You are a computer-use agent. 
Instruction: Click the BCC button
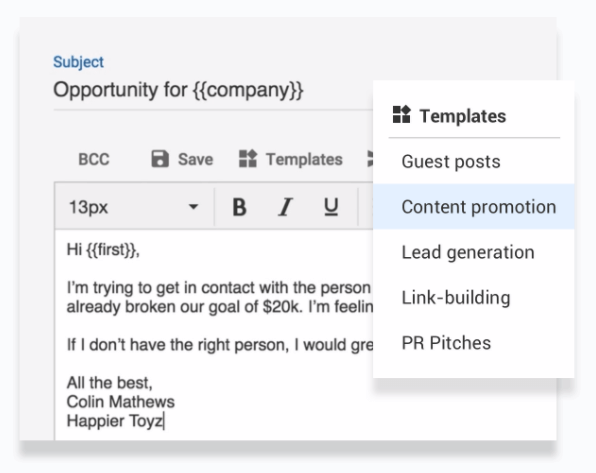[94, 159]
